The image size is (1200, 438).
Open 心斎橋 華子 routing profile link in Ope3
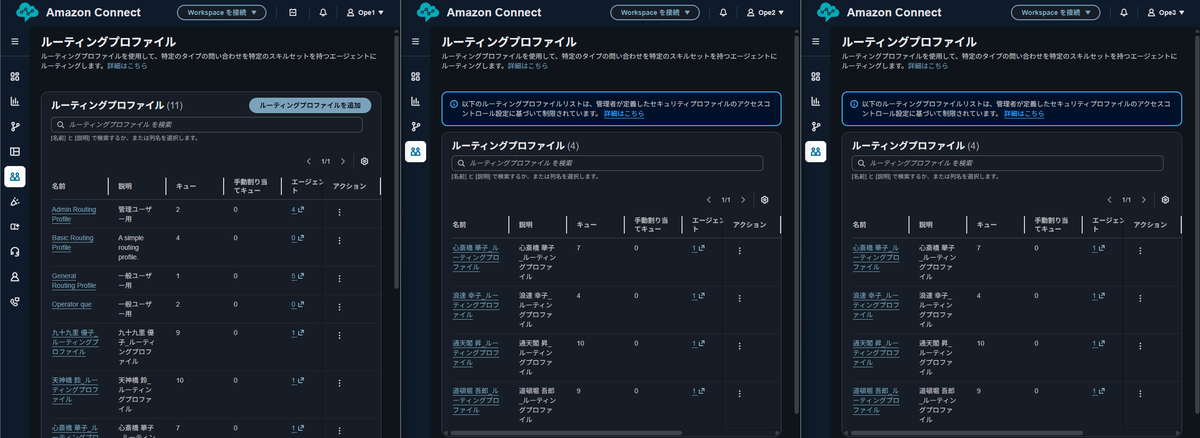[x=875, y=258]
